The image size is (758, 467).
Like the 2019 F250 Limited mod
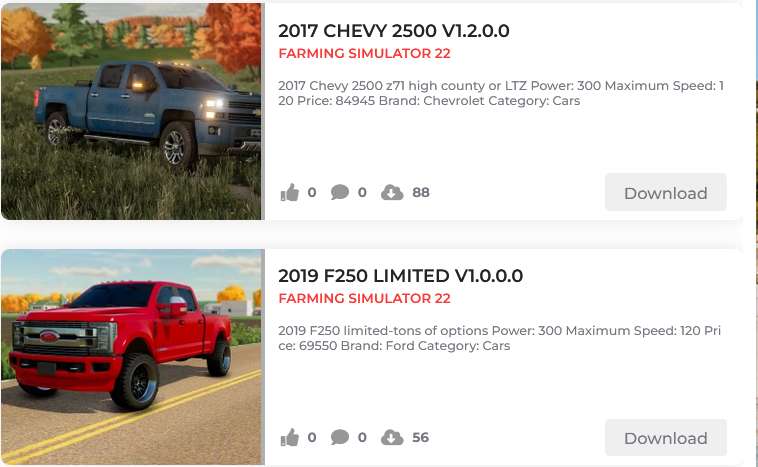point(290,438)
